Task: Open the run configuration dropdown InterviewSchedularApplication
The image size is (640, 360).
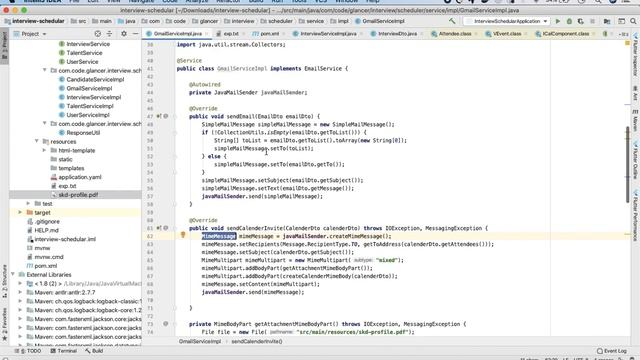Action: click(507, 21)
